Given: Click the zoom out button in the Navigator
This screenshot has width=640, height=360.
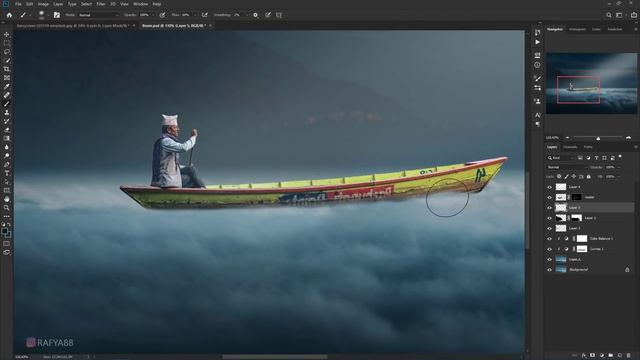Looking at the screenshot, I should 567,138.
